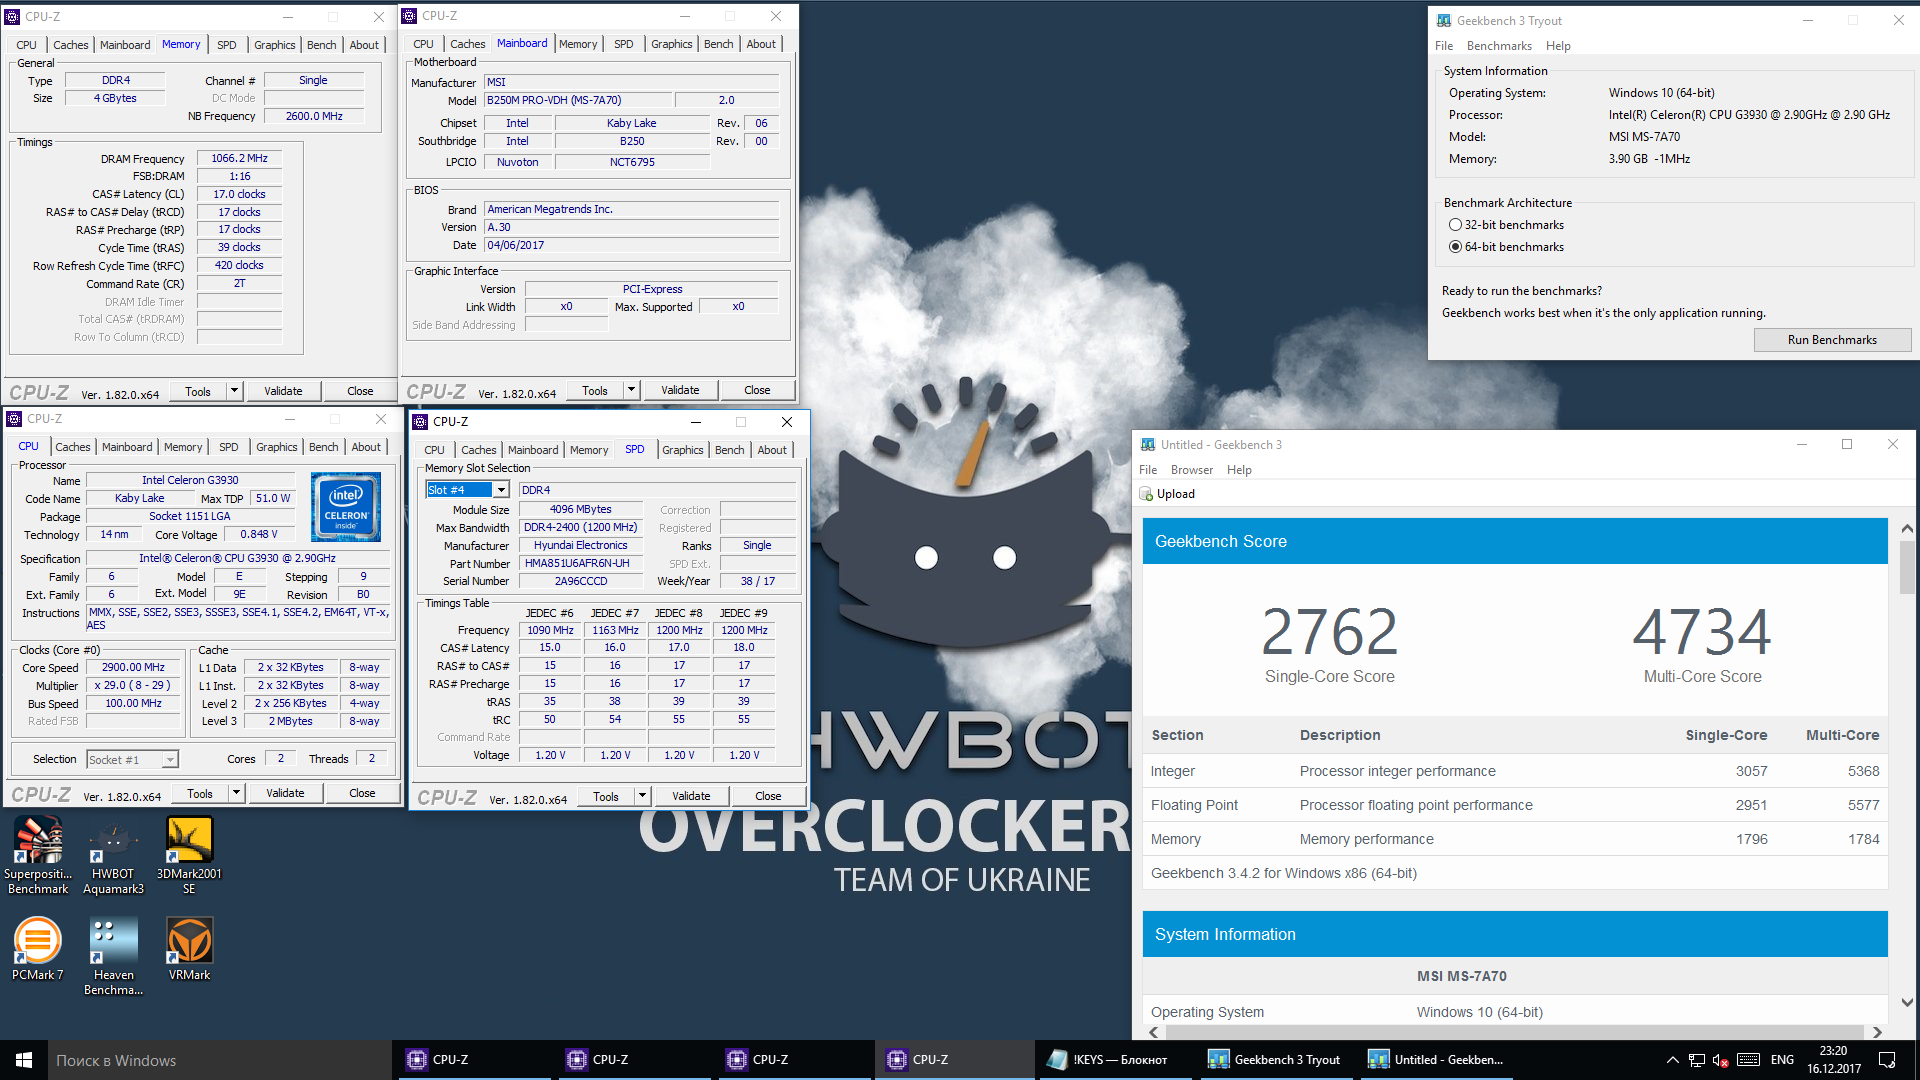The width and height of the screenshot is (1920, 1080).
Task: Open File menu in Geekbench 3 Tryout
Action: pyautogui.click(x=1443, y=46)
